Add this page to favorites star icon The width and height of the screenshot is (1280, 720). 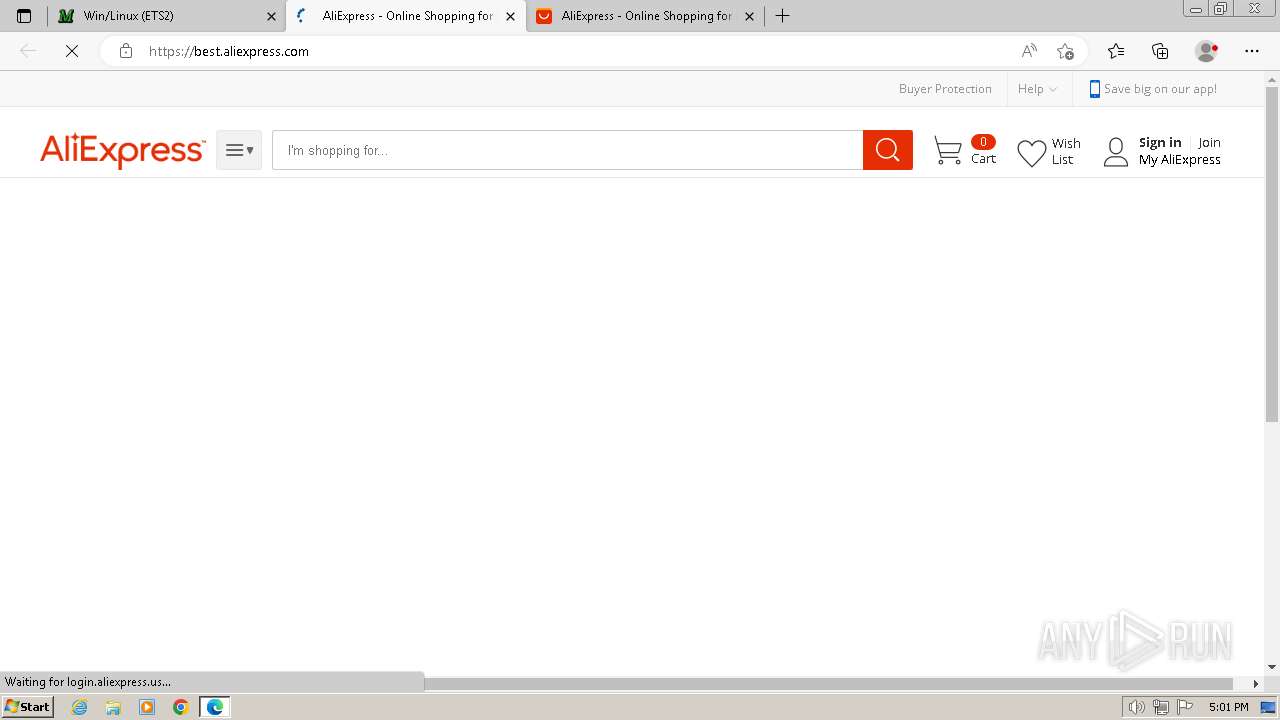[1065, 51]
